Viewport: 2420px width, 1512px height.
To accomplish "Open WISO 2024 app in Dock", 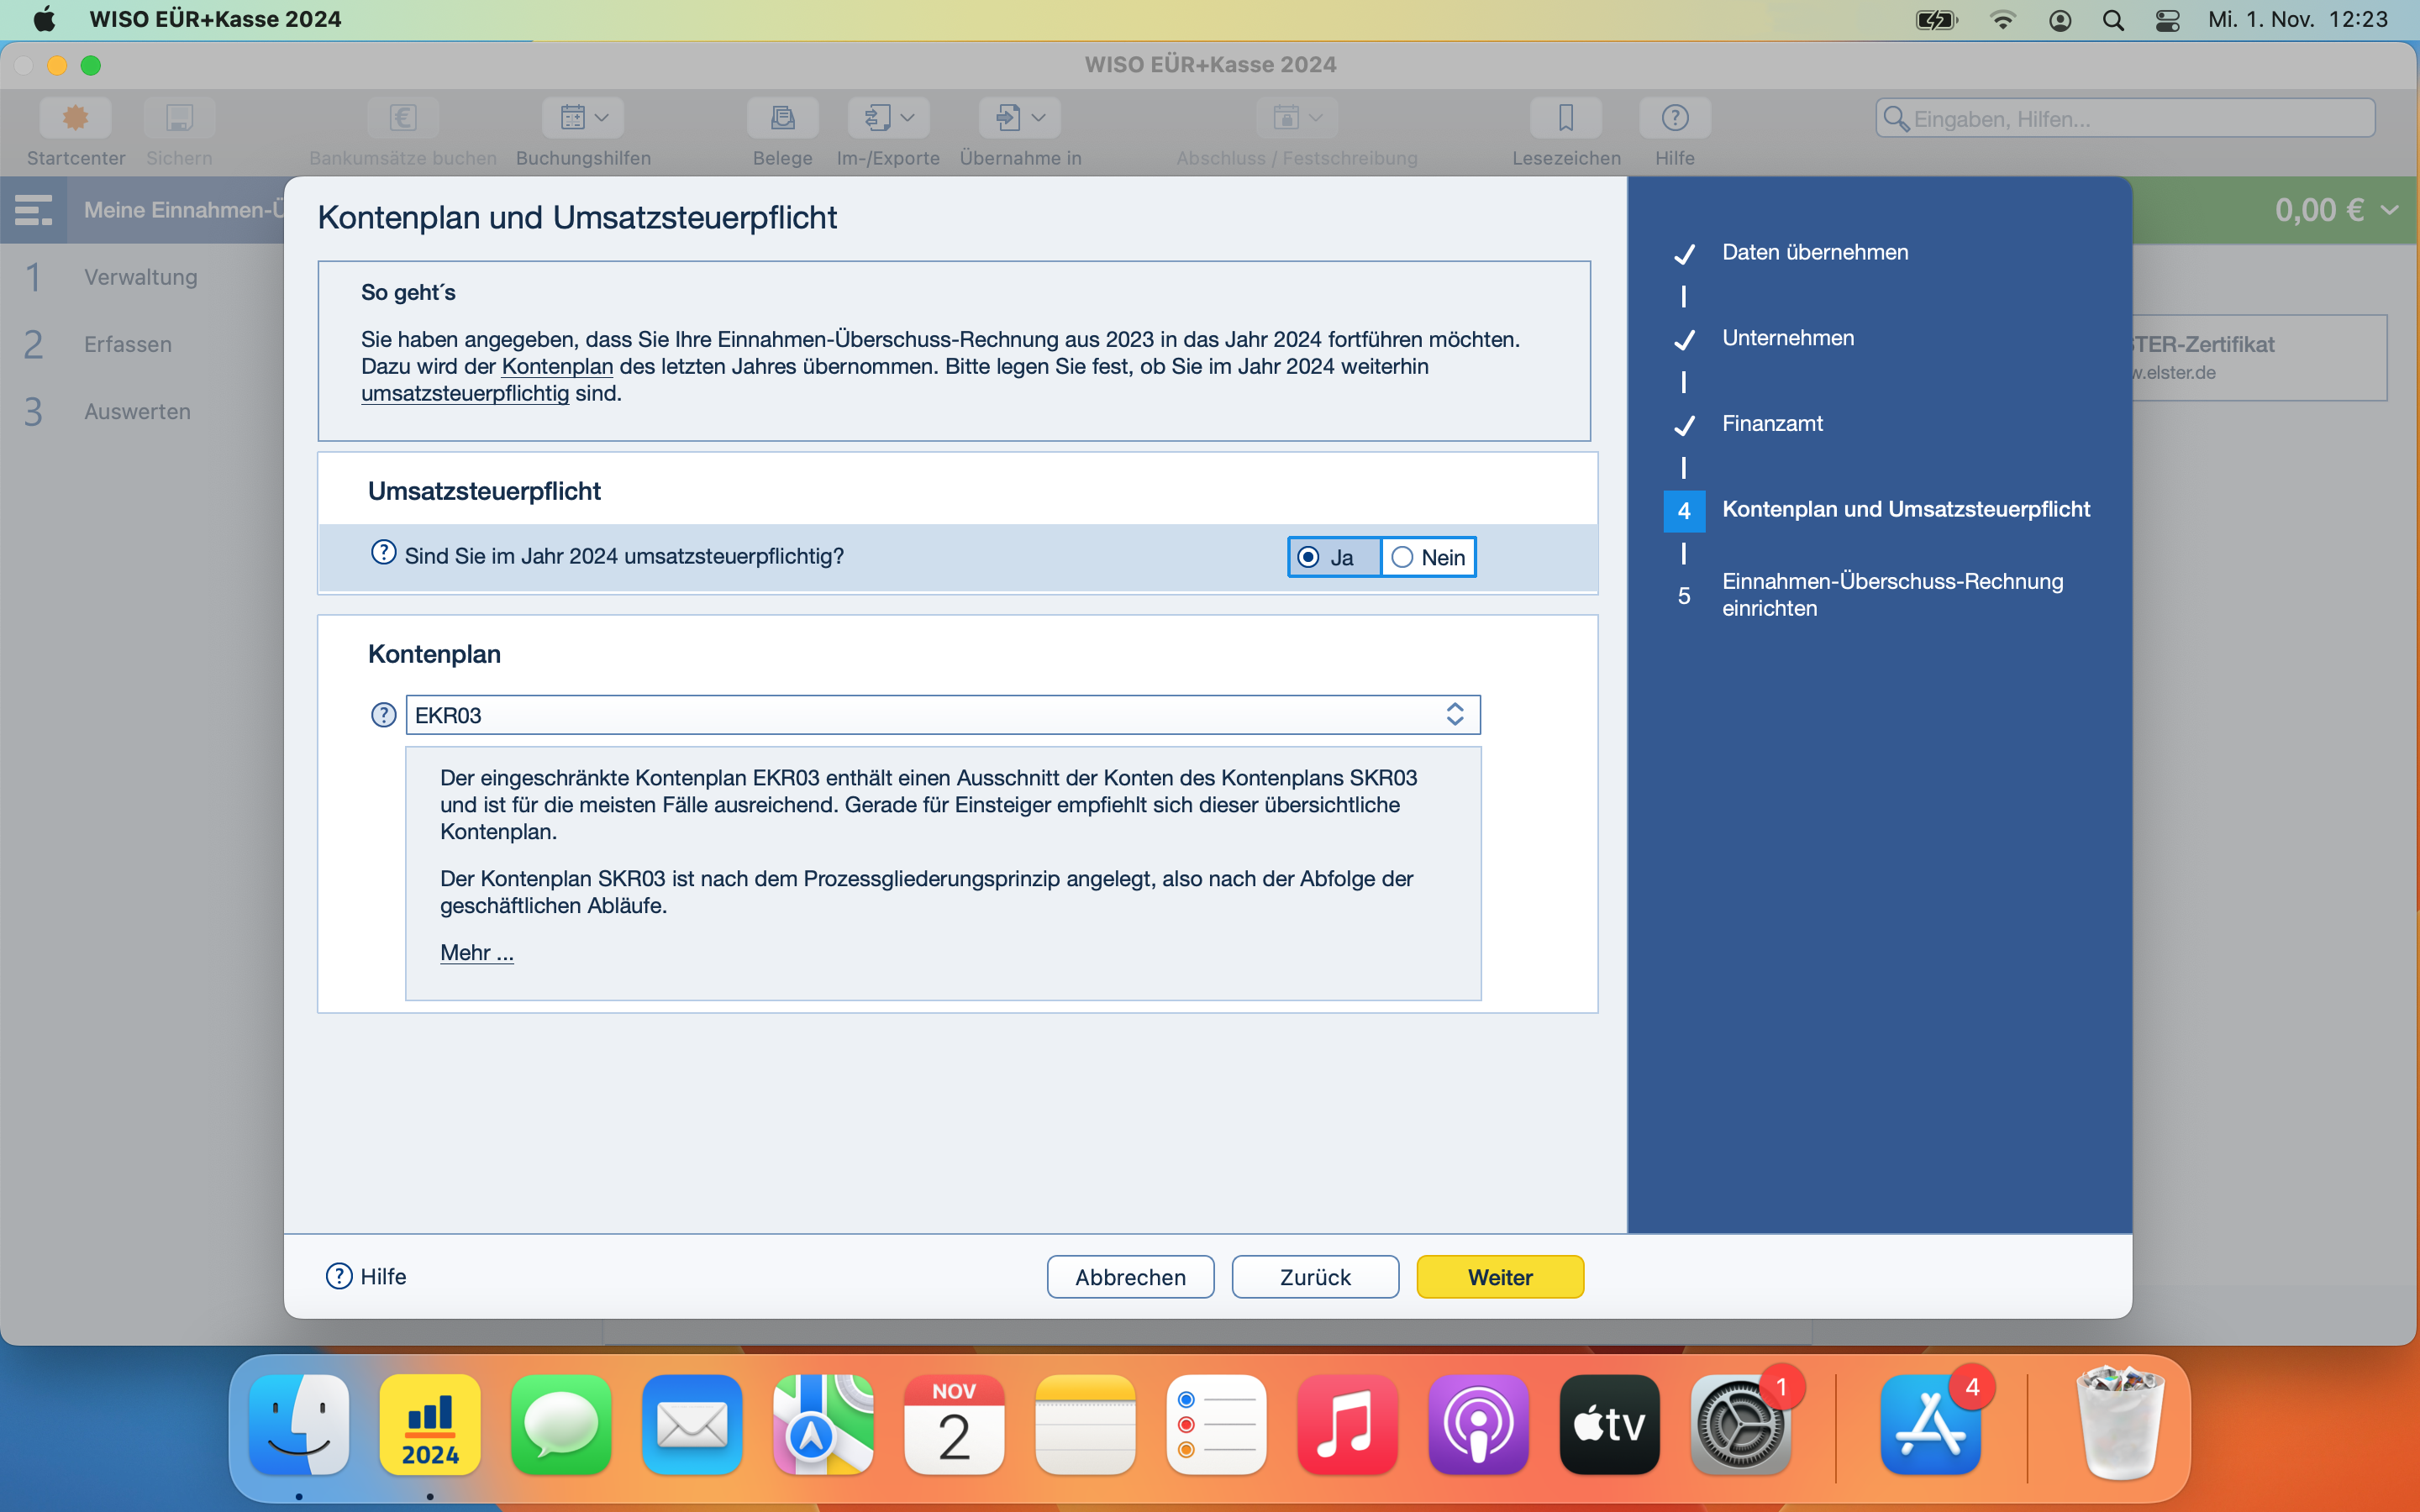I will 430,1424.
